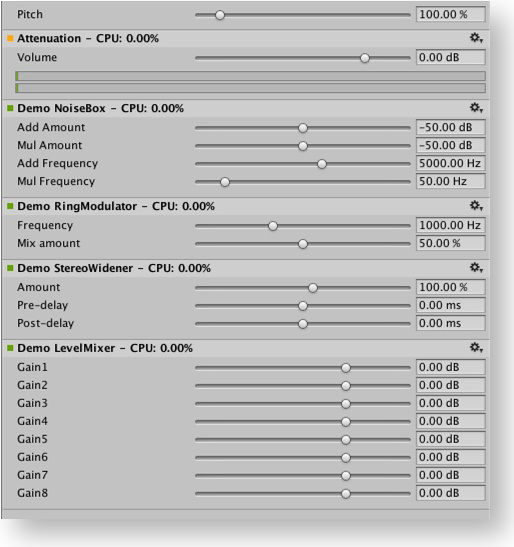This screenshot has width=514, height=547.
Task: Click the Gain2 slider handle
Action: click(346, 386)
